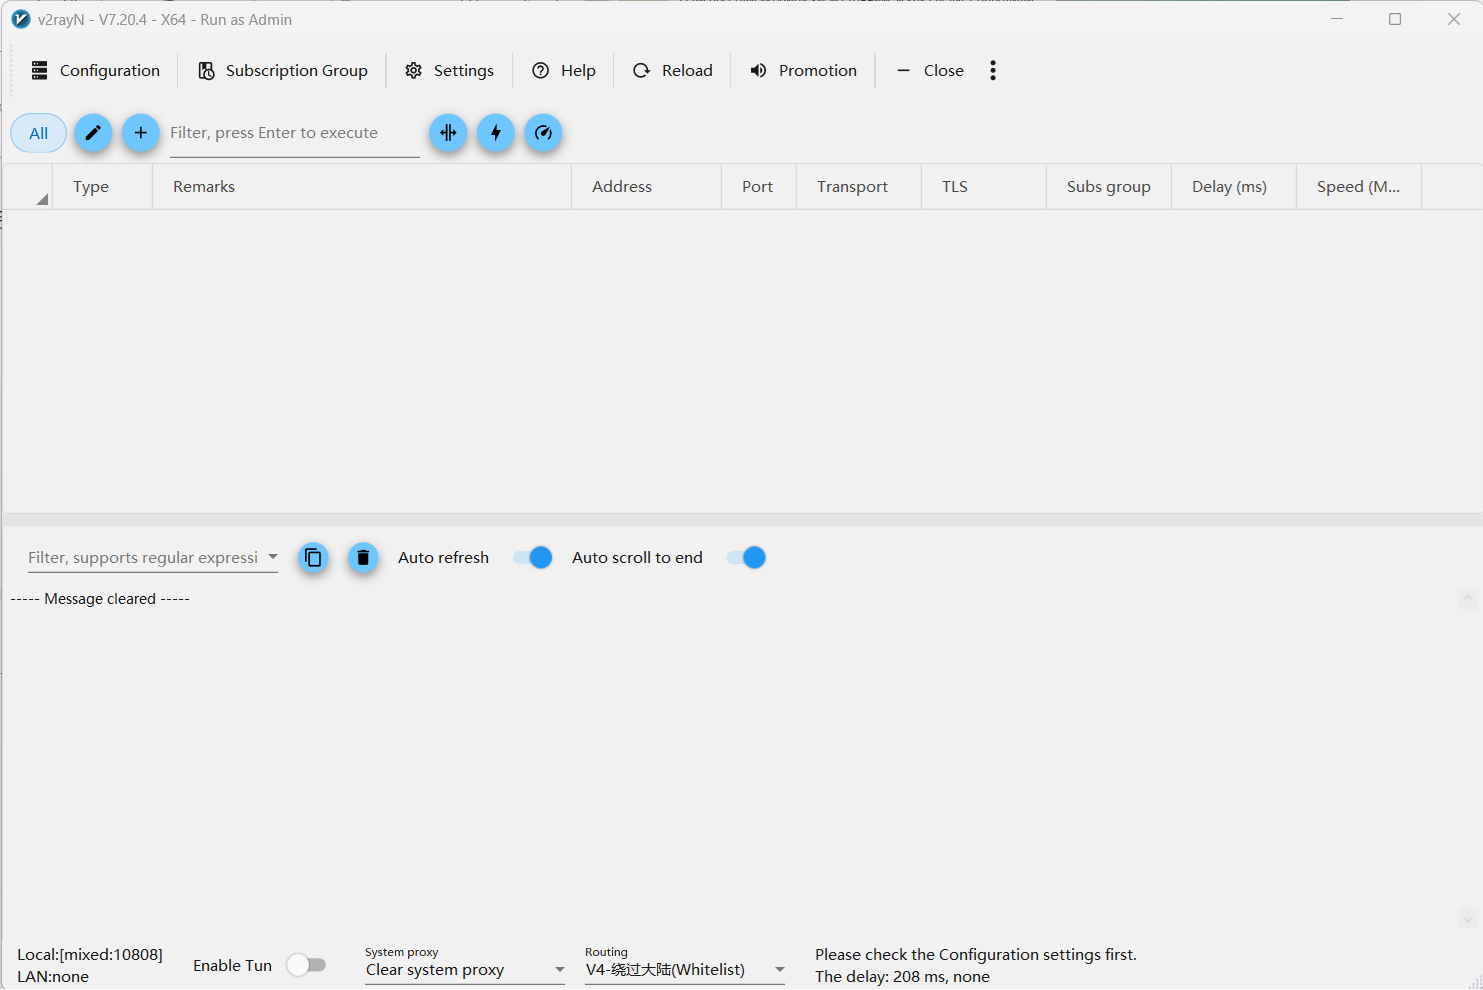Open the three-dot more options menu

[x=993, y=70]
